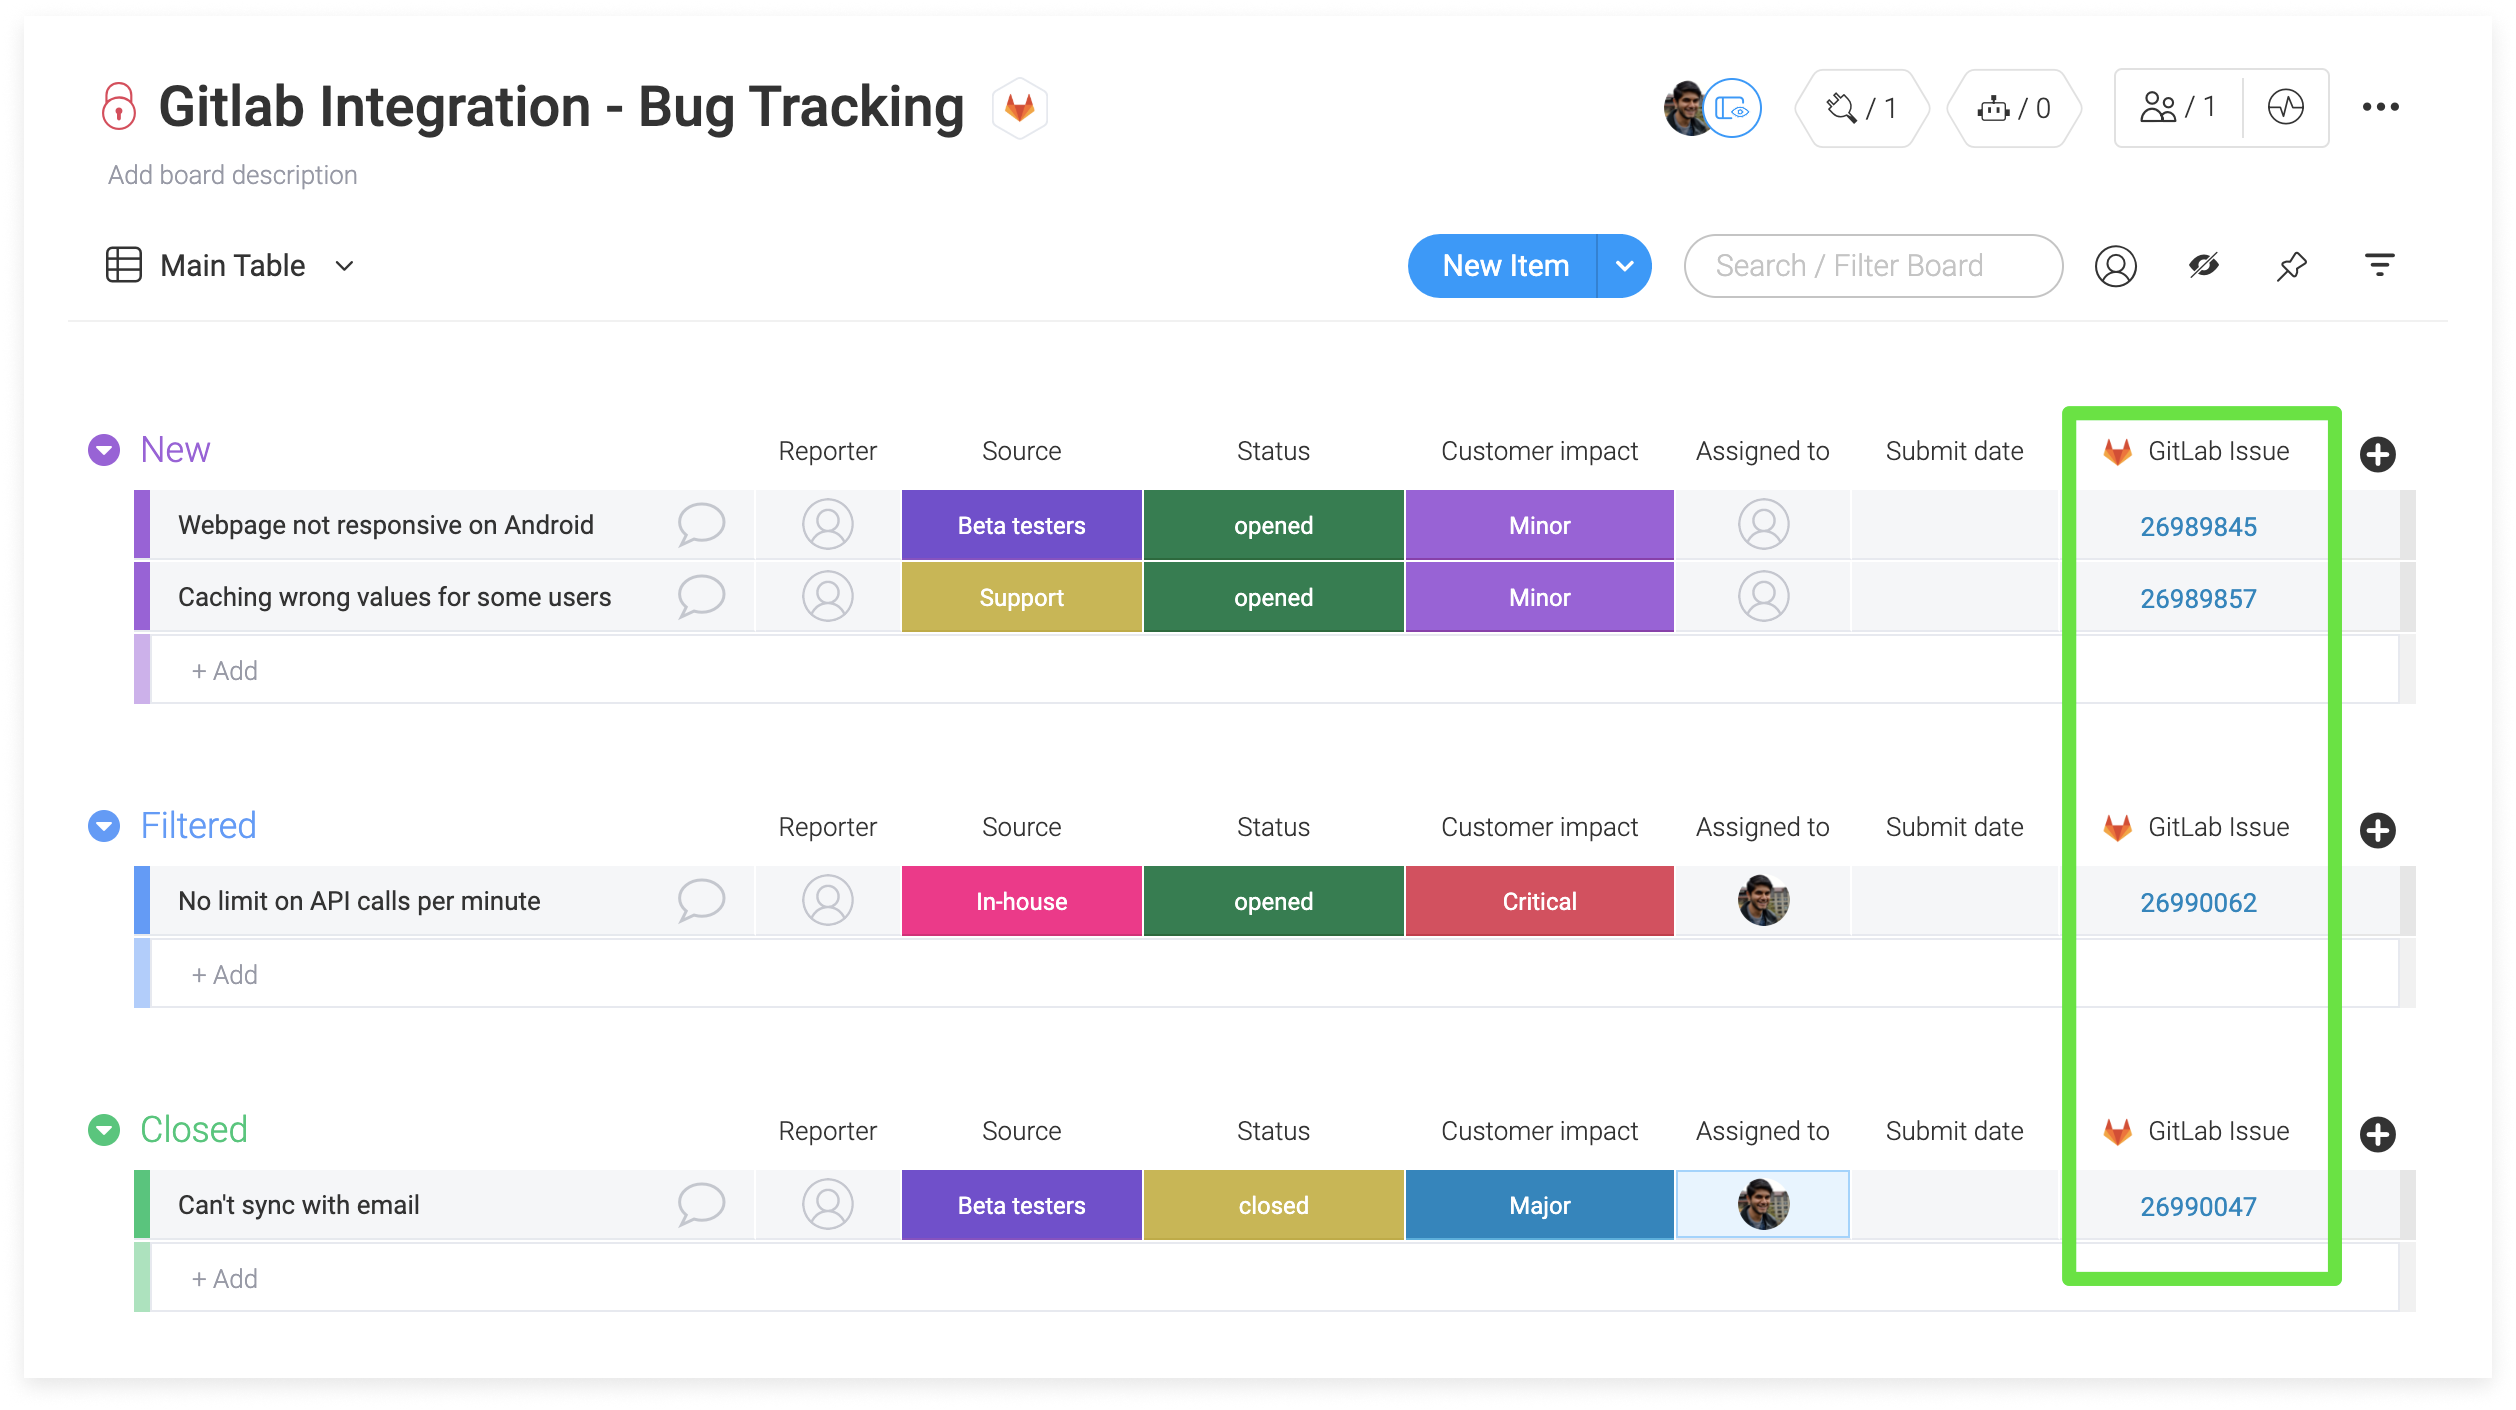Viewport: 2516px width, 1410px height.
Task: Click the guest viewers eye badge
Action: point(1732,108)
